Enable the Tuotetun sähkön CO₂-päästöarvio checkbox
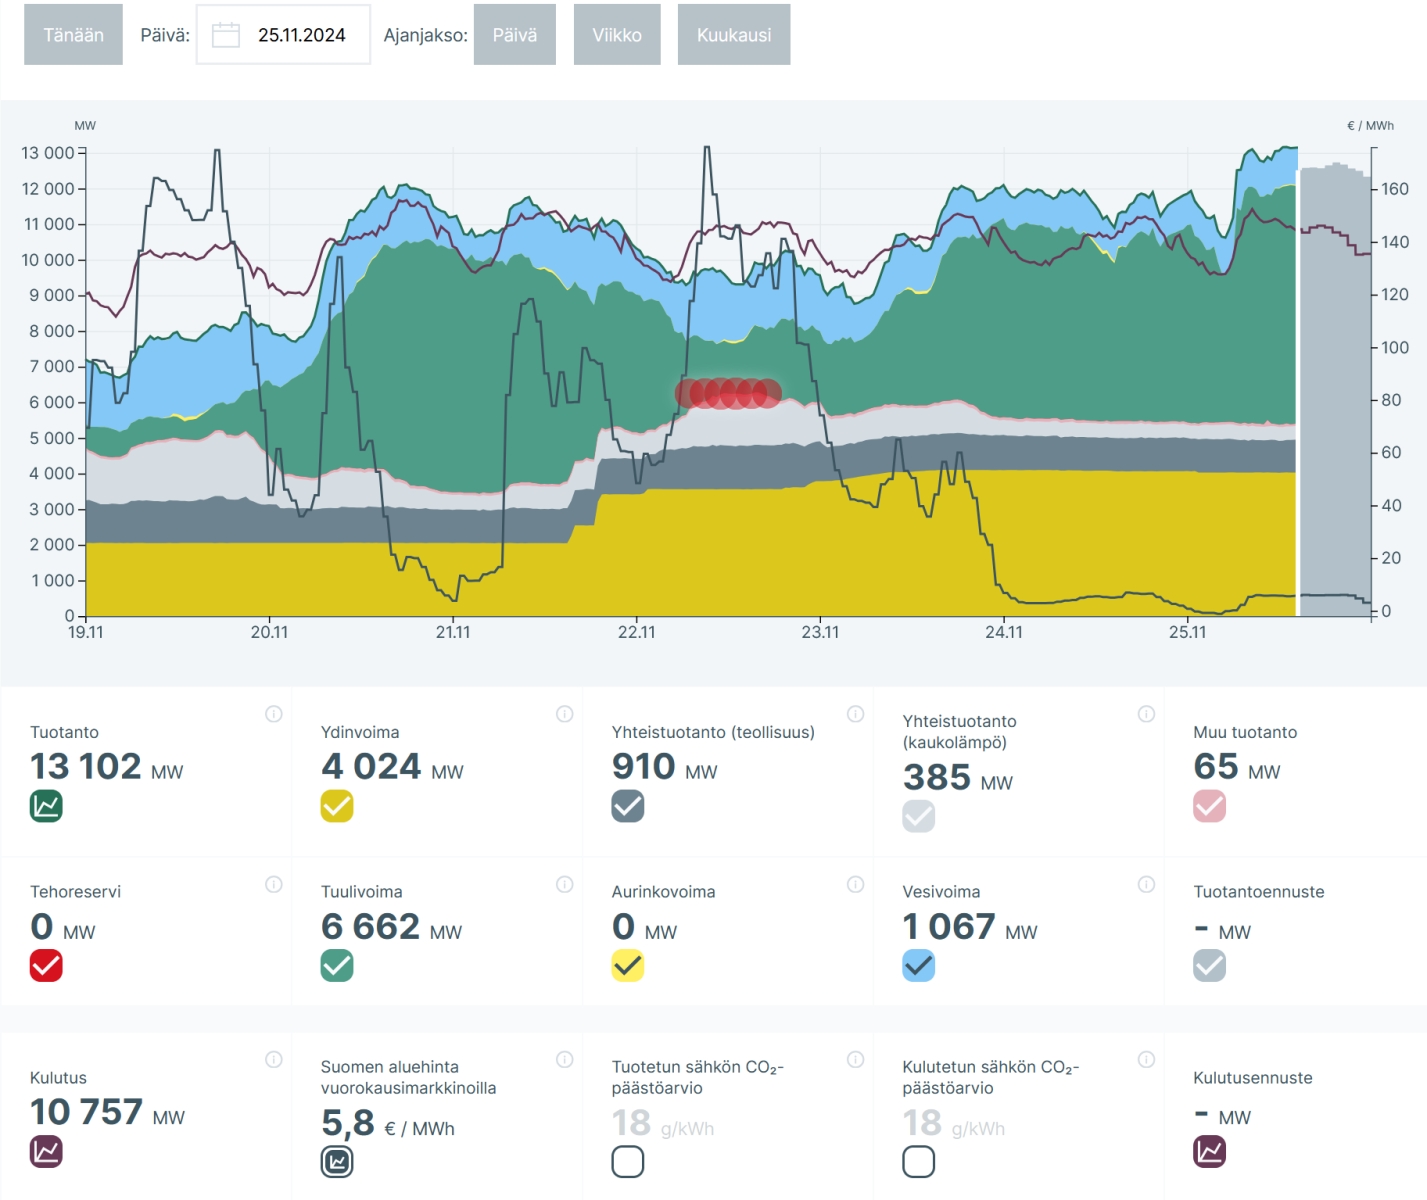1427x1200 pixels. [628, 1162]
